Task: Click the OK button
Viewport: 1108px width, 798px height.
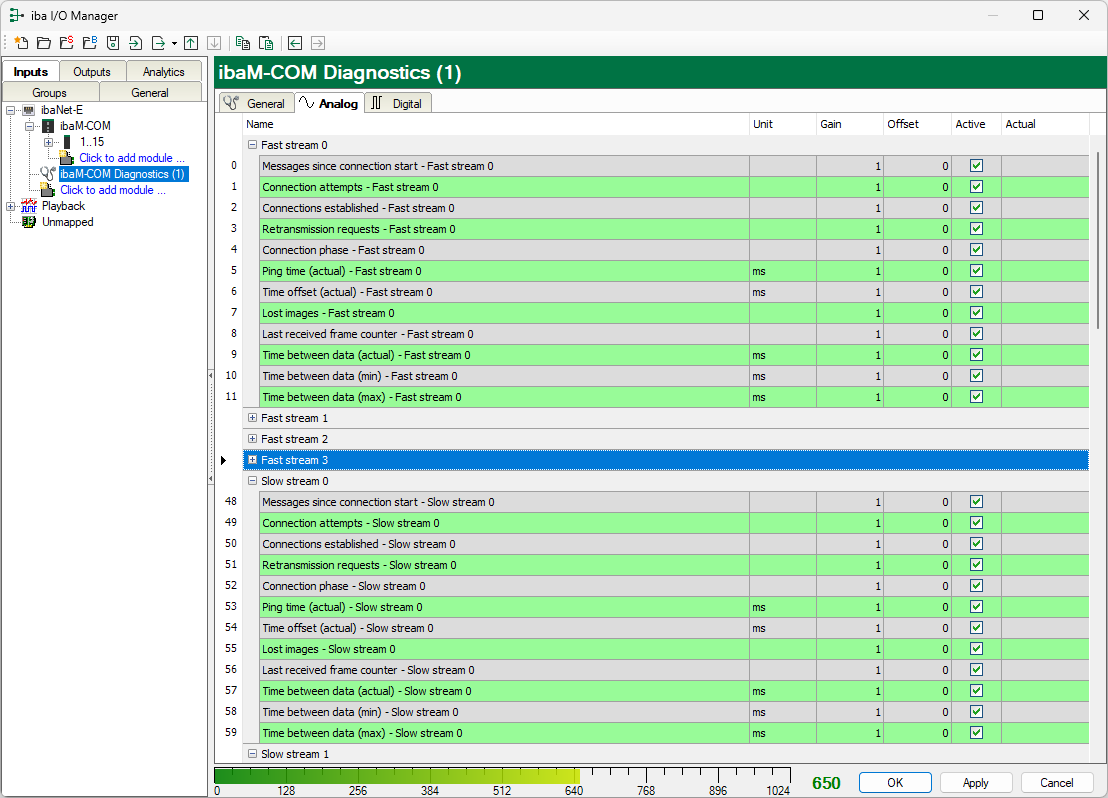Action: (895, 783)
